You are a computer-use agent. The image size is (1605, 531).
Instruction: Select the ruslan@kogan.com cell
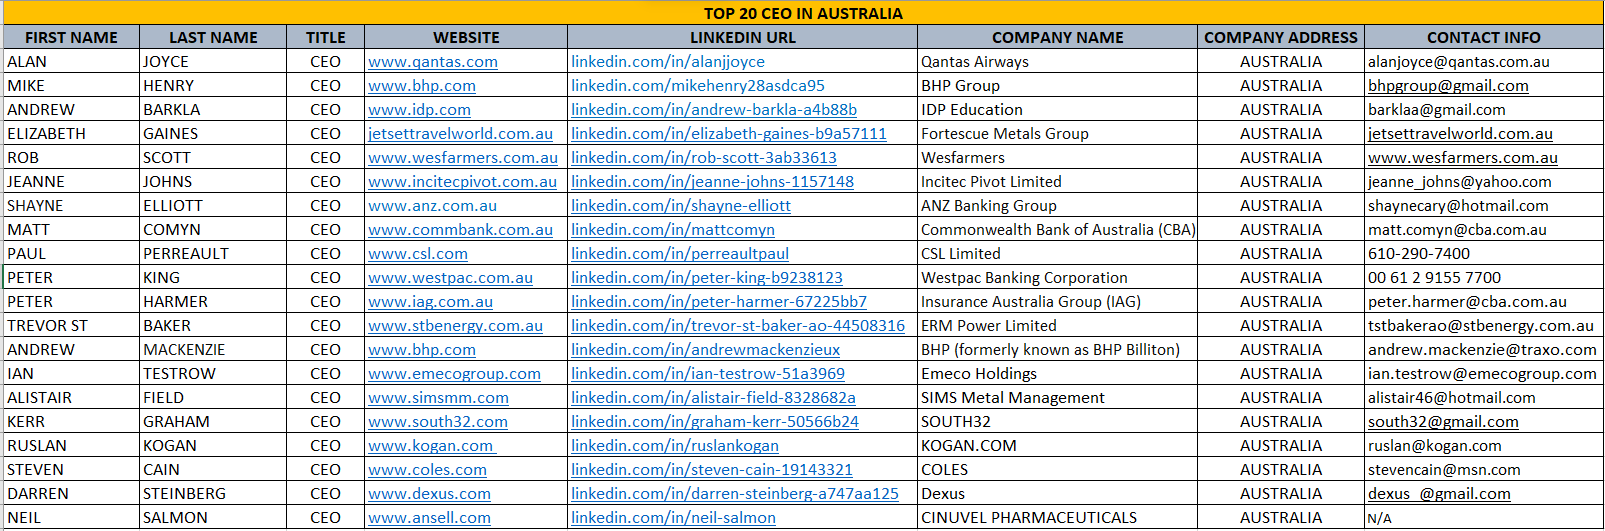point(1484,446)
